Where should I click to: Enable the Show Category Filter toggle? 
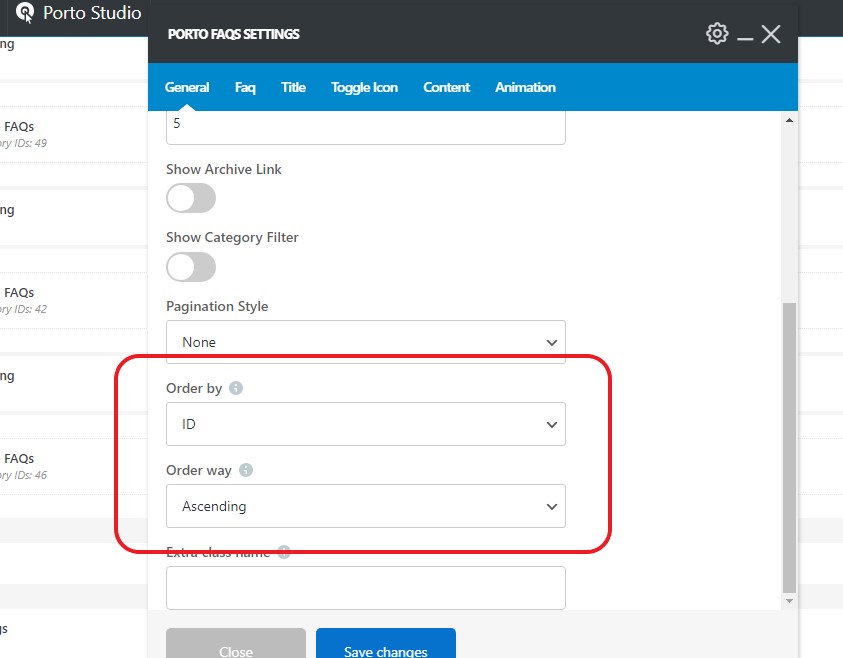click(x=191, y=267)
